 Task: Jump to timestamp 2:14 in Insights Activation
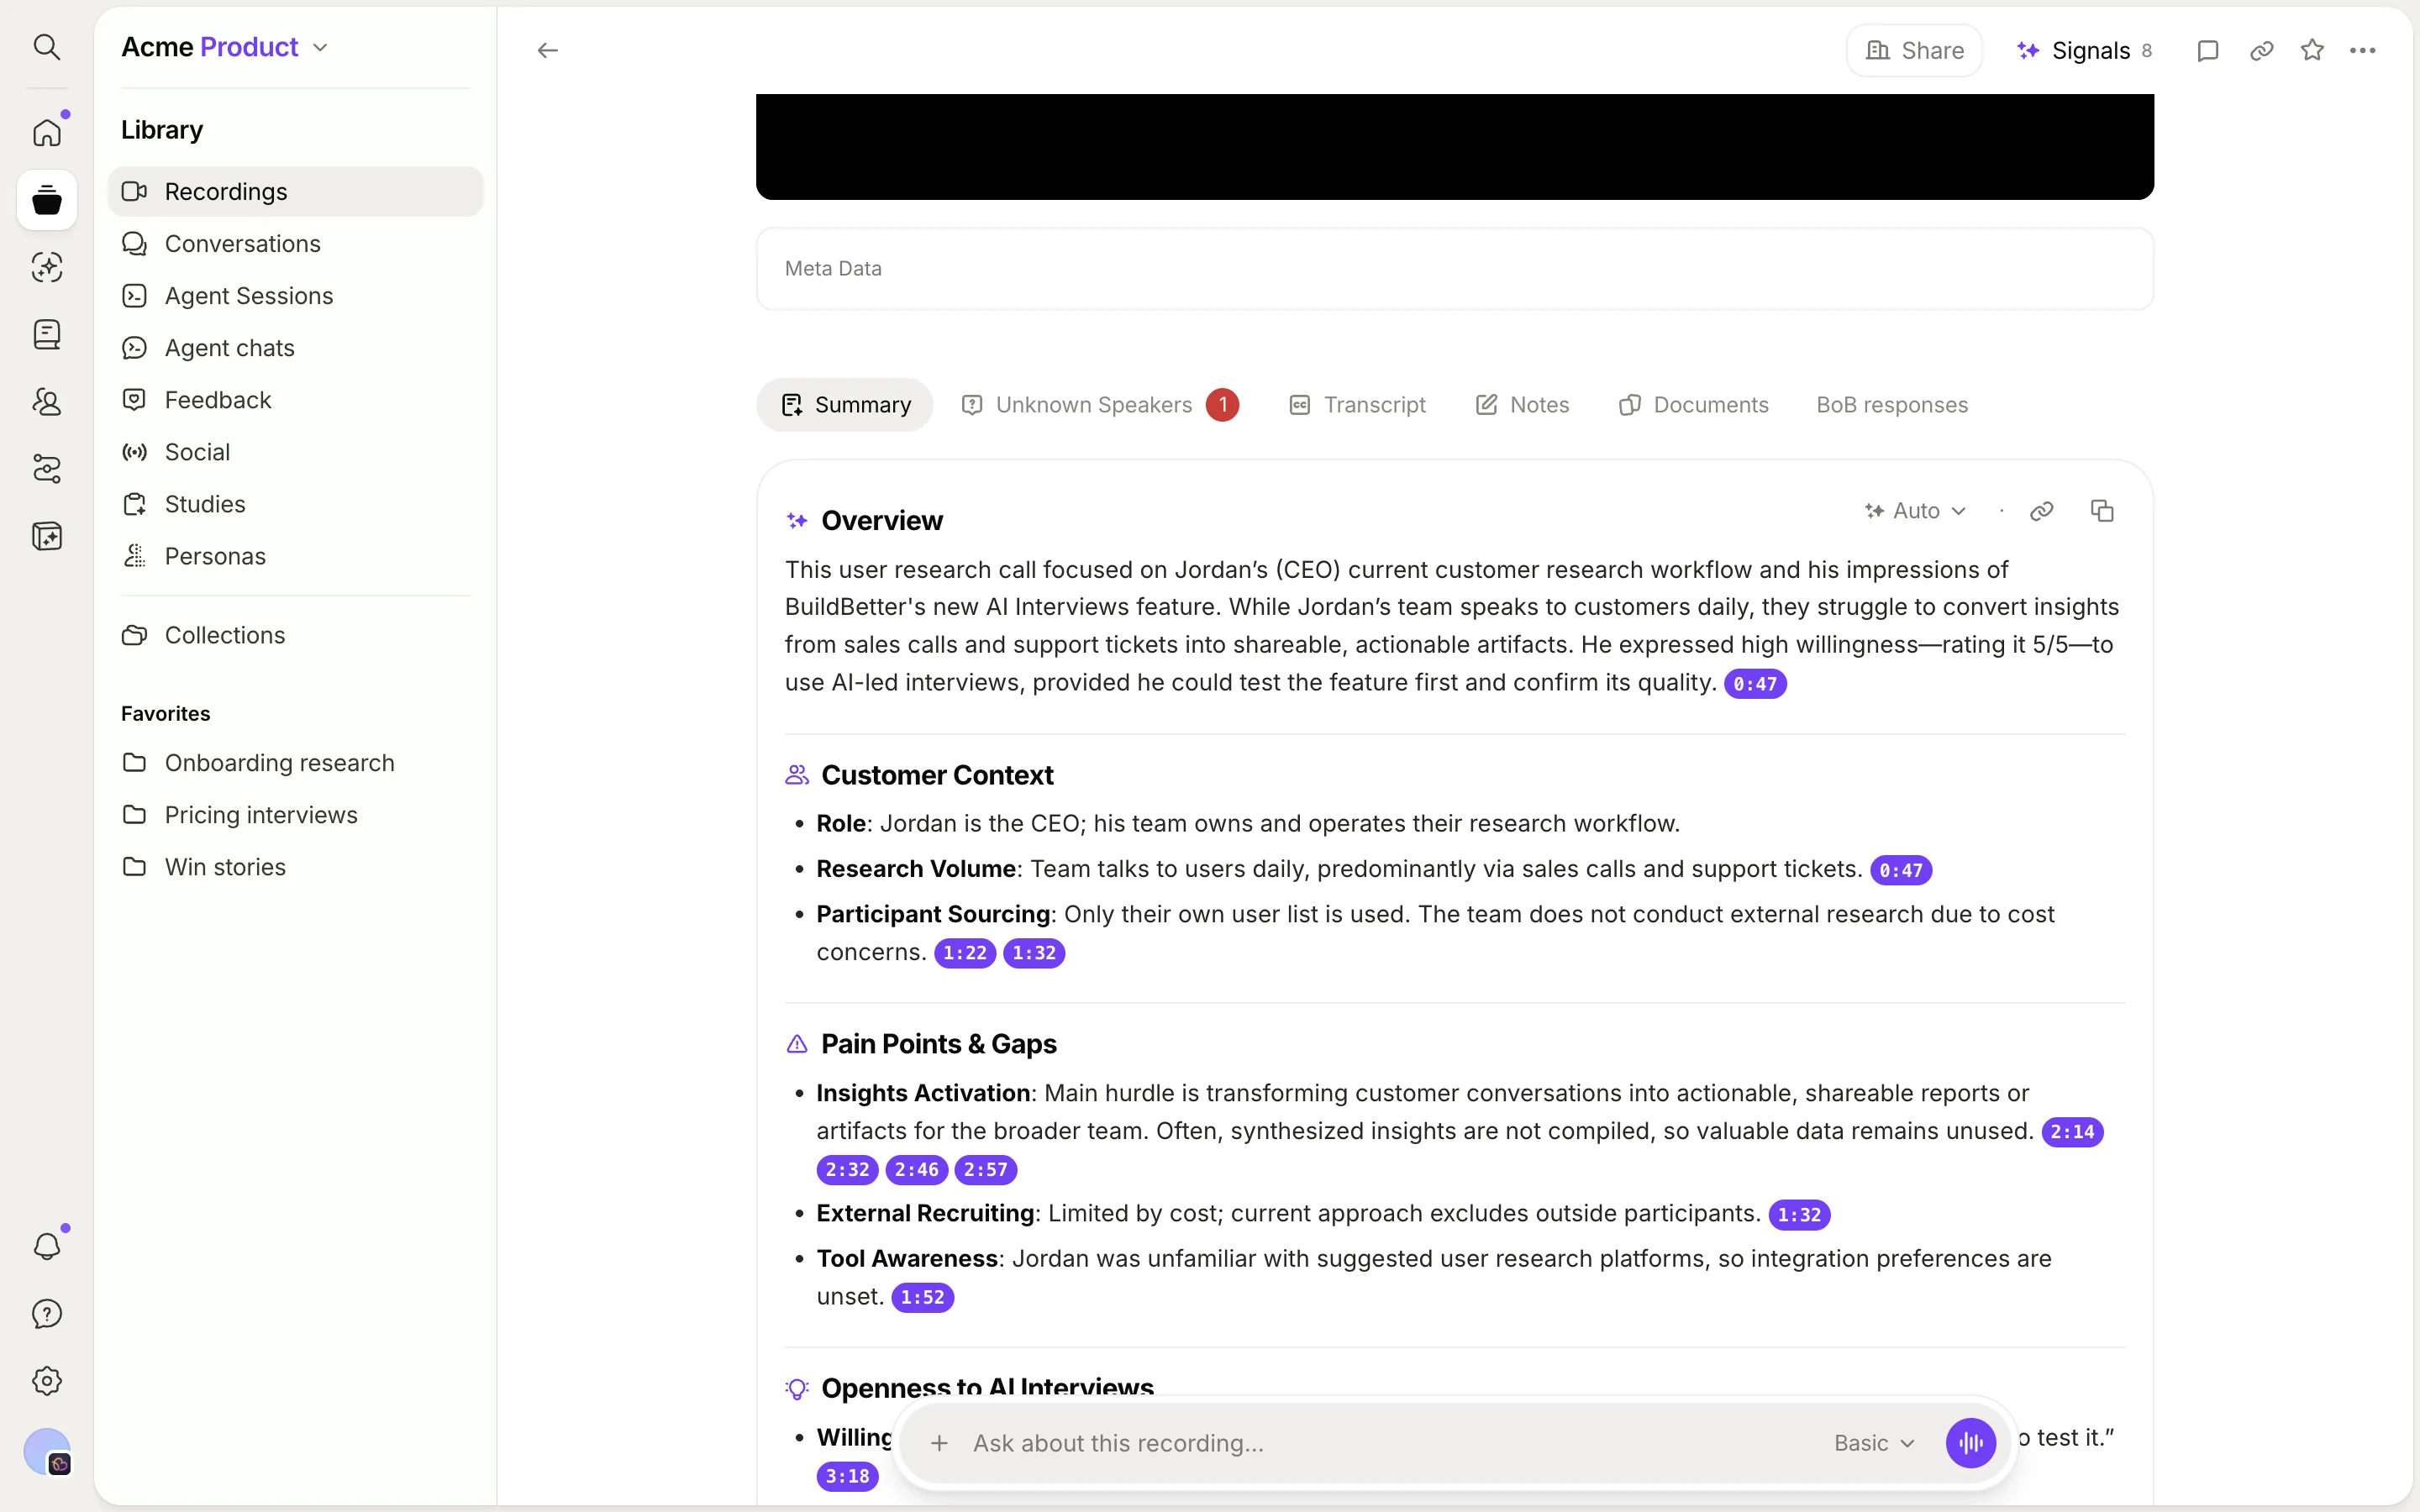click(2072, 1132)
